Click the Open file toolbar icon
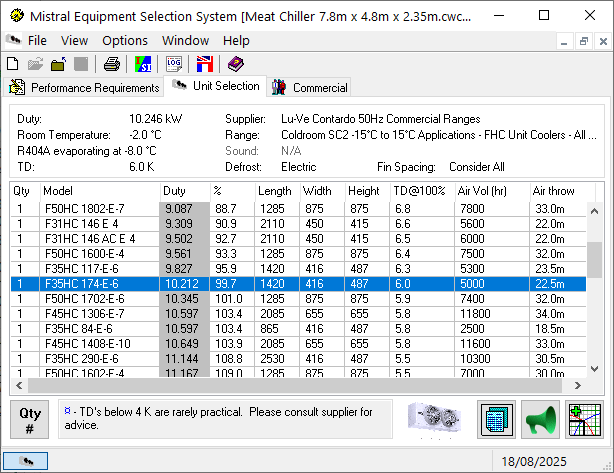 [35, 64]
